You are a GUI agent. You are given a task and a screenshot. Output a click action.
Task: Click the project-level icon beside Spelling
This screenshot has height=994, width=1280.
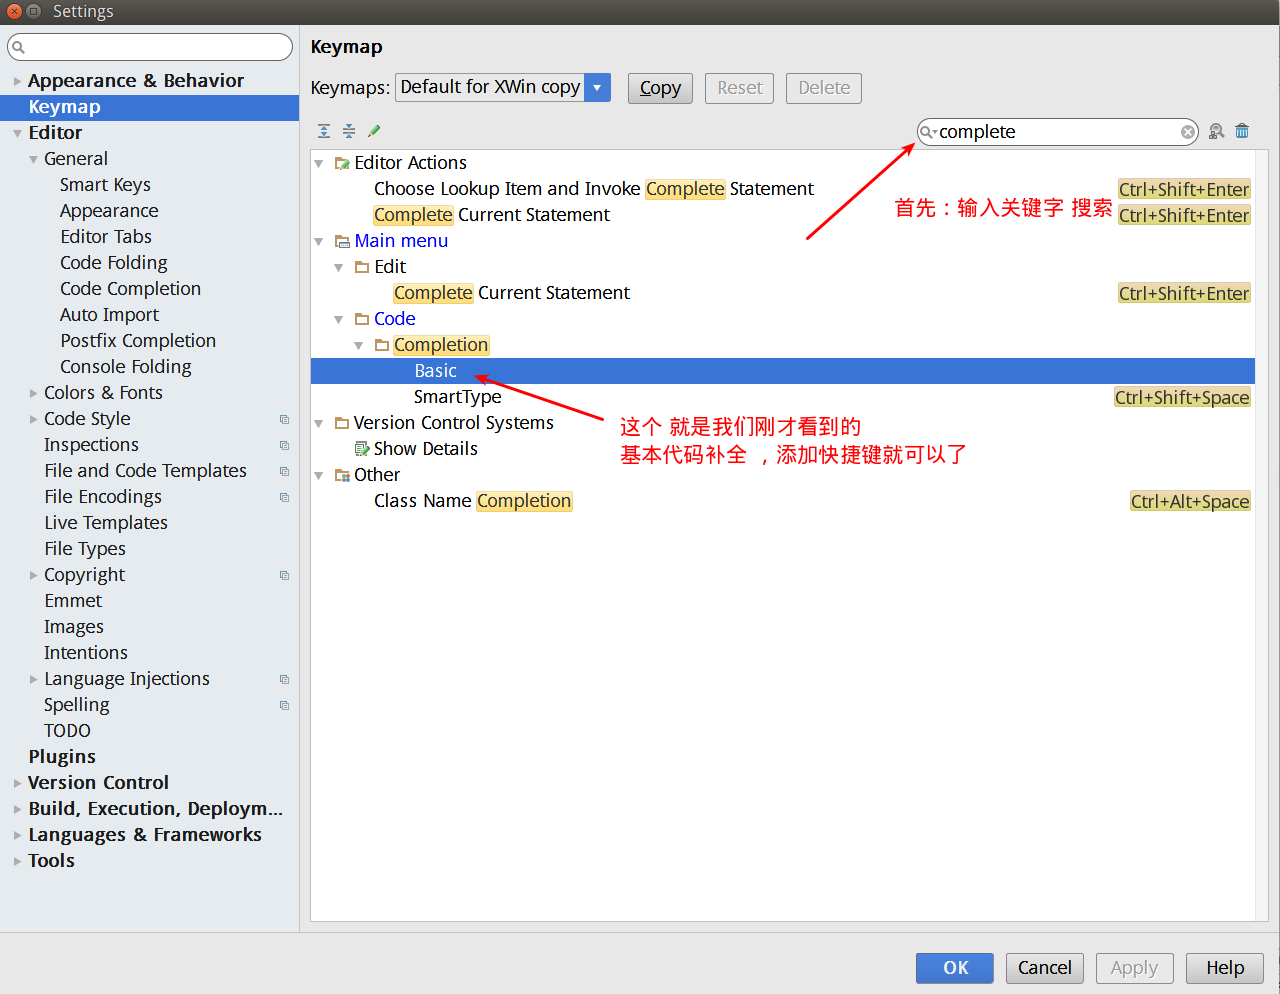(284, 705)
